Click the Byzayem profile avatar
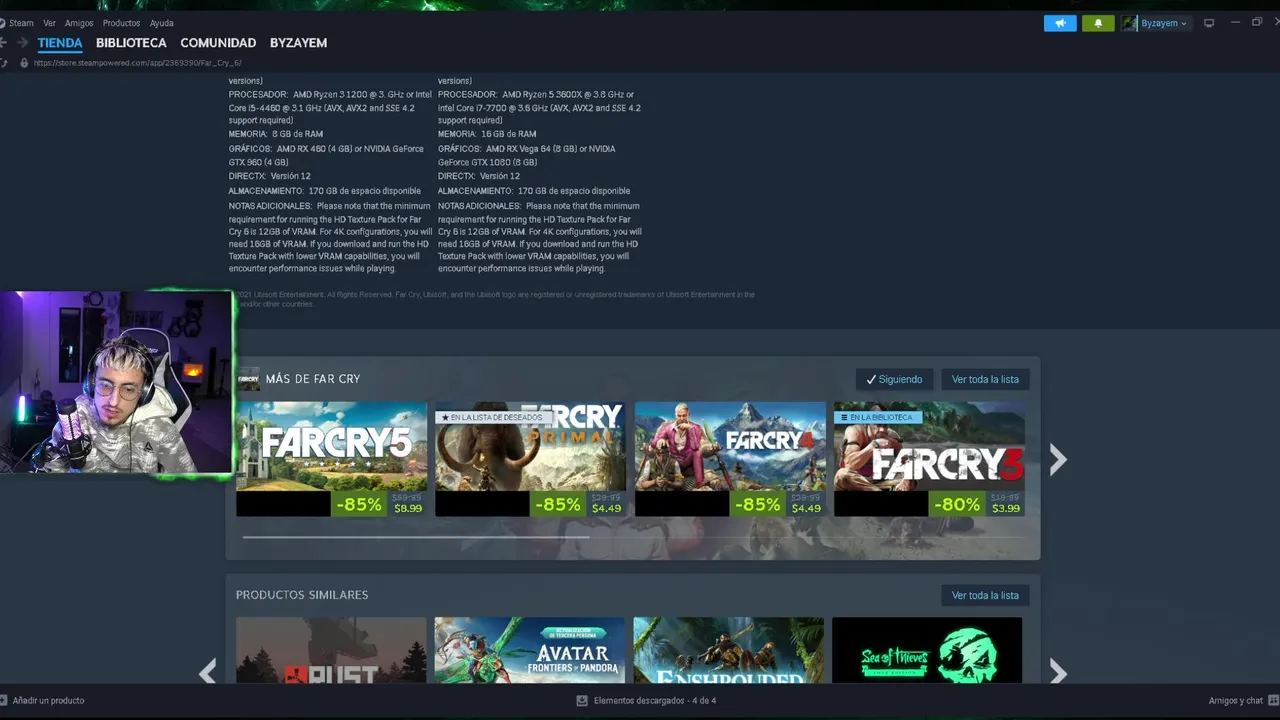The width and height of the screenshot is (1280, 720). coord(1130,23)
